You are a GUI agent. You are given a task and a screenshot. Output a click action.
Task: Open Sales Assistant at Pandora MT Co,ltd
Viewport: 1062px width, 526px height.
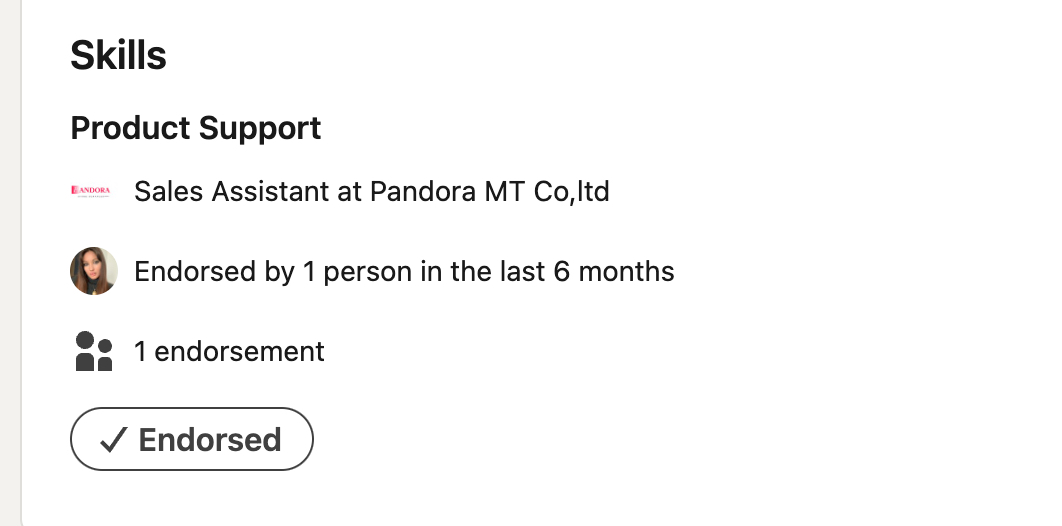371,191
